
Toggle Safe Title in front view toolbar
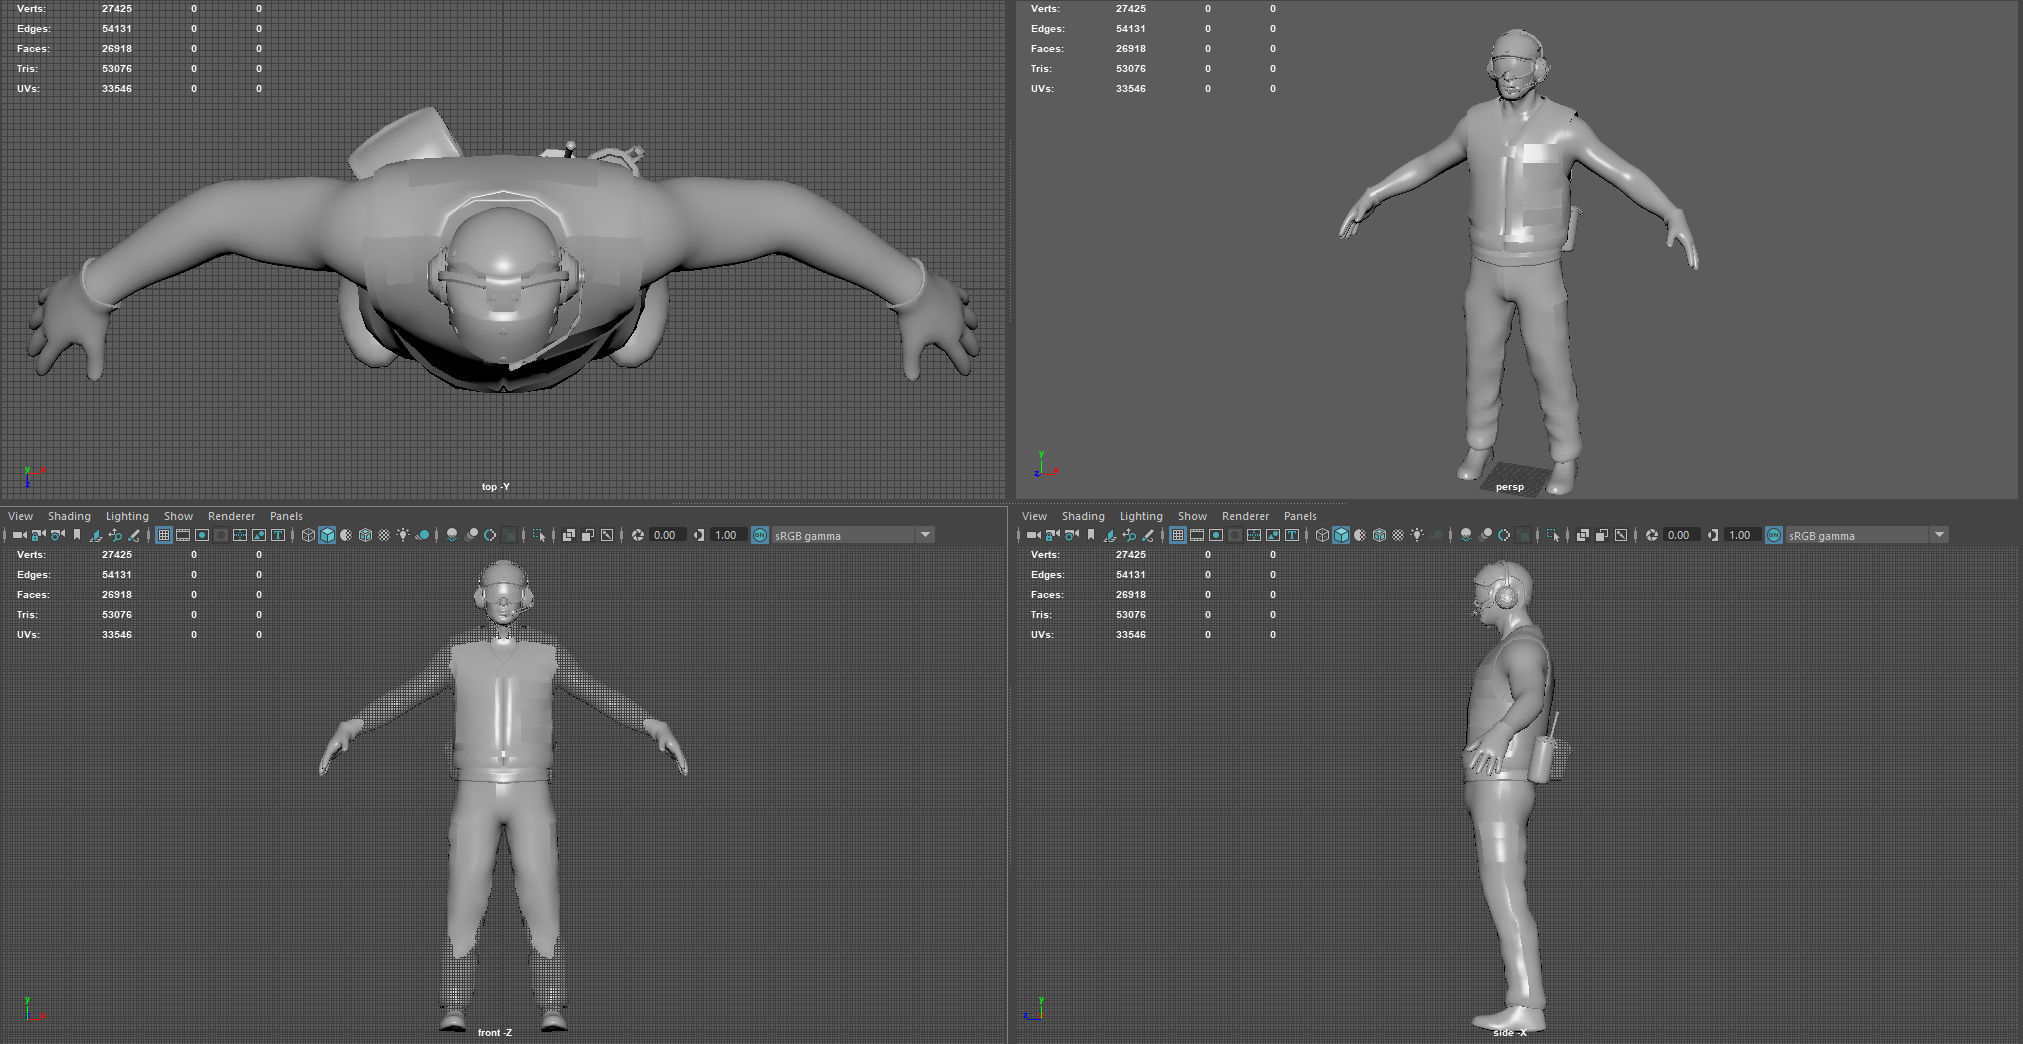[278, 535]
